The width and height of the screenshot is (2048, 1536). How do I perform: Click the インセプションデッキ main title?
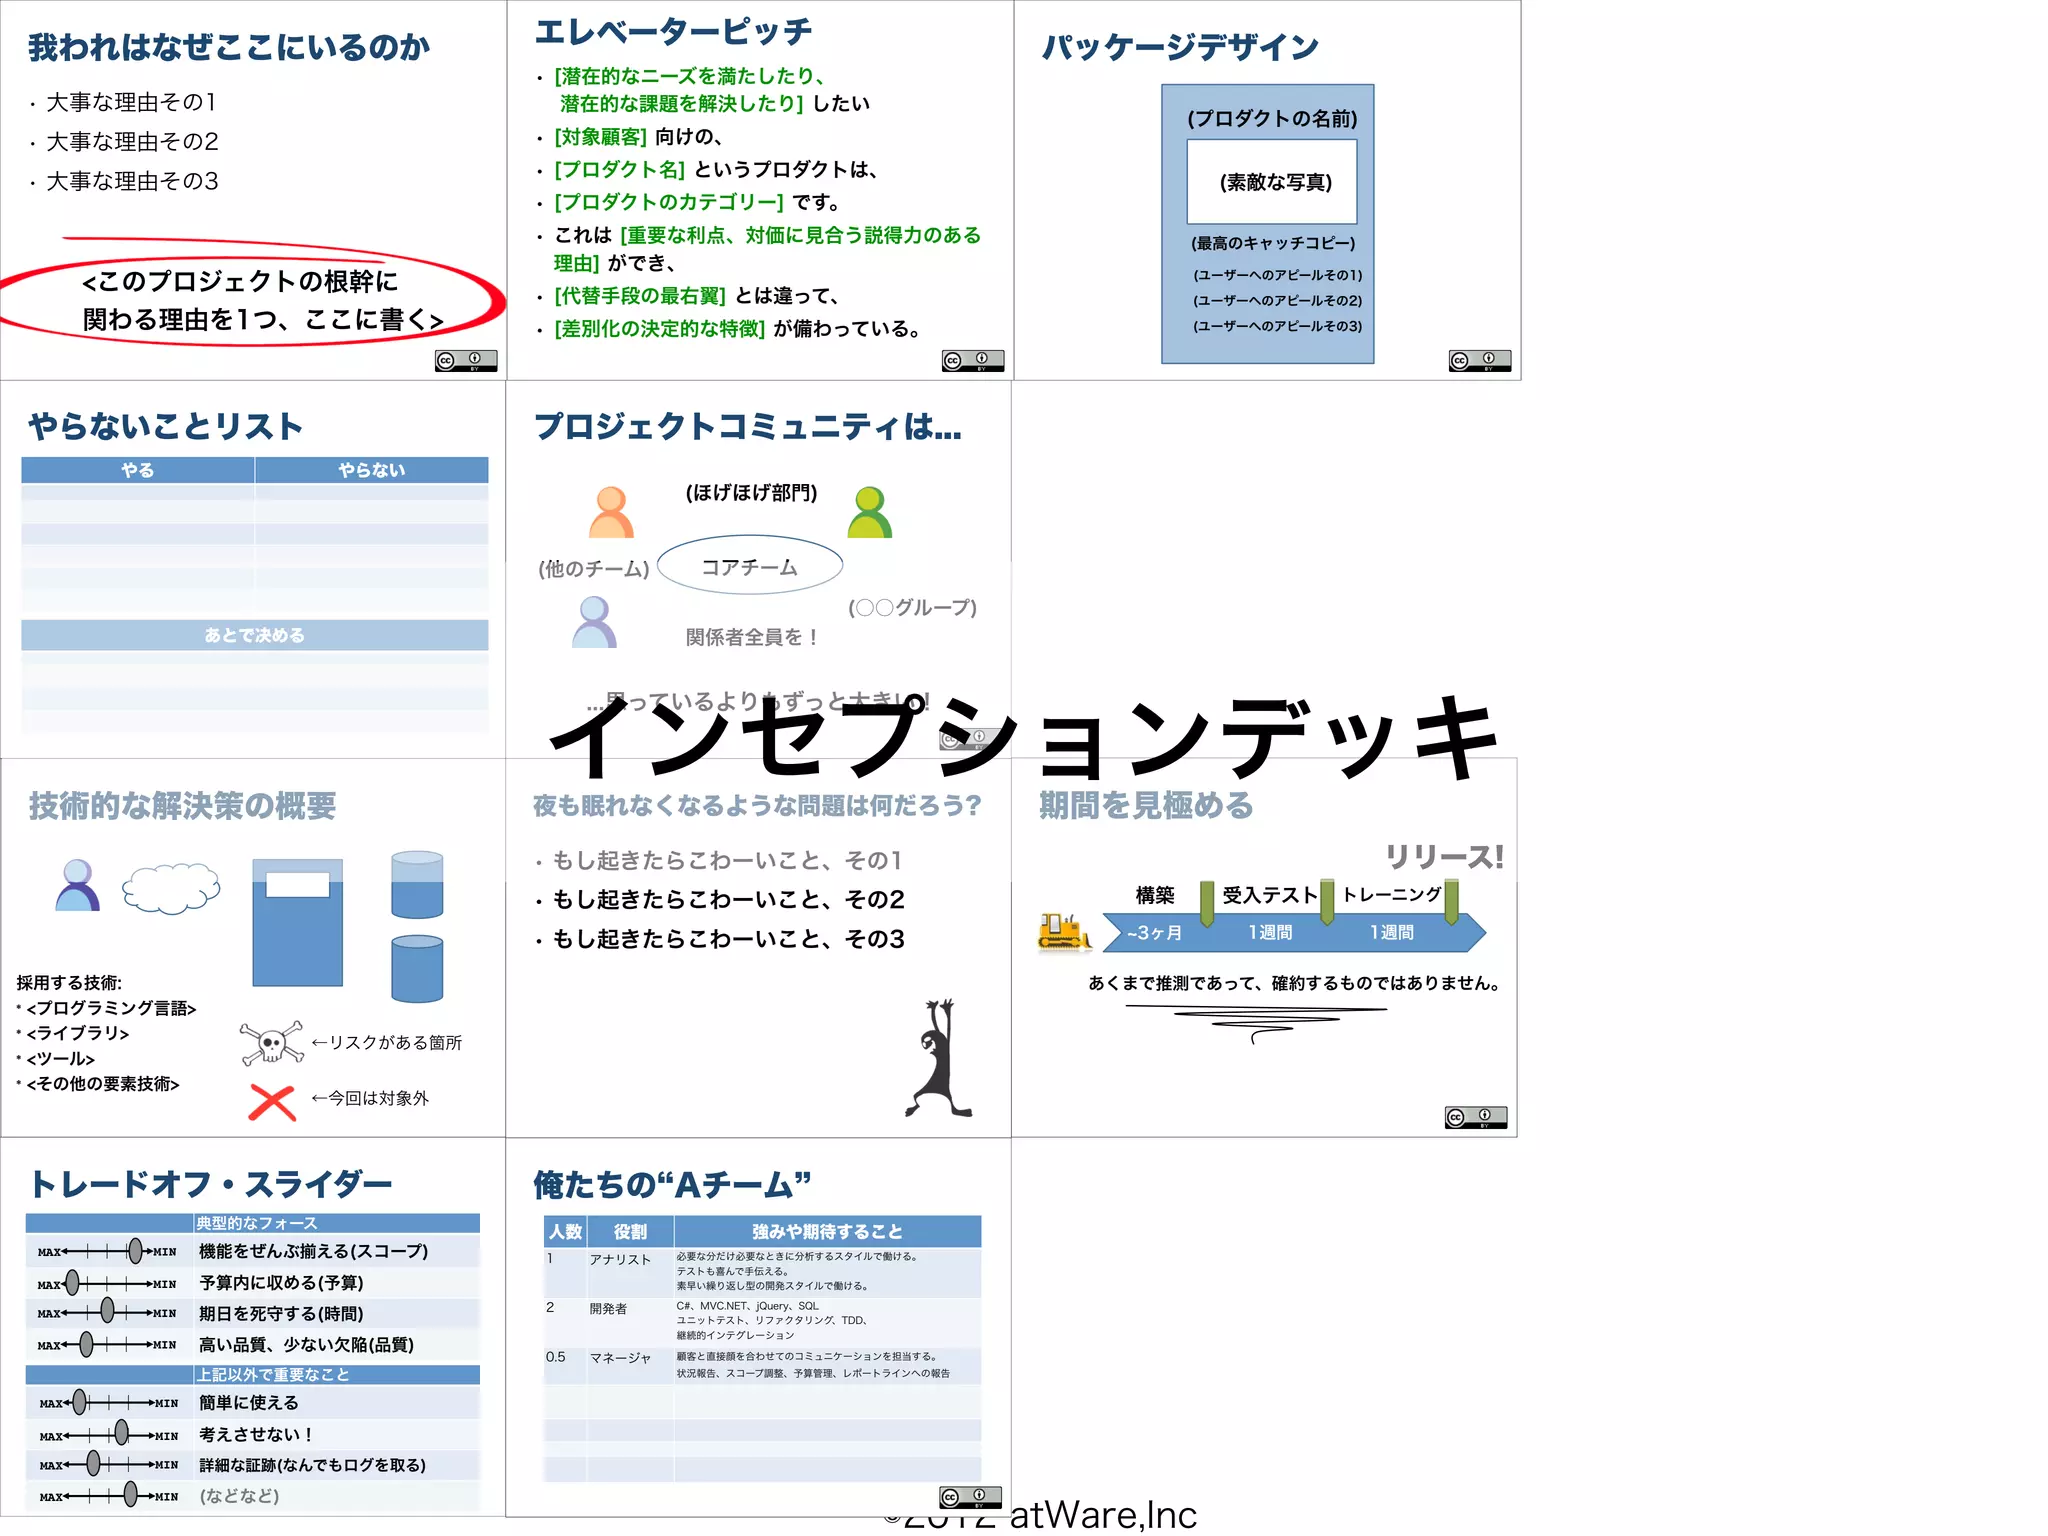coord(1024,738)
